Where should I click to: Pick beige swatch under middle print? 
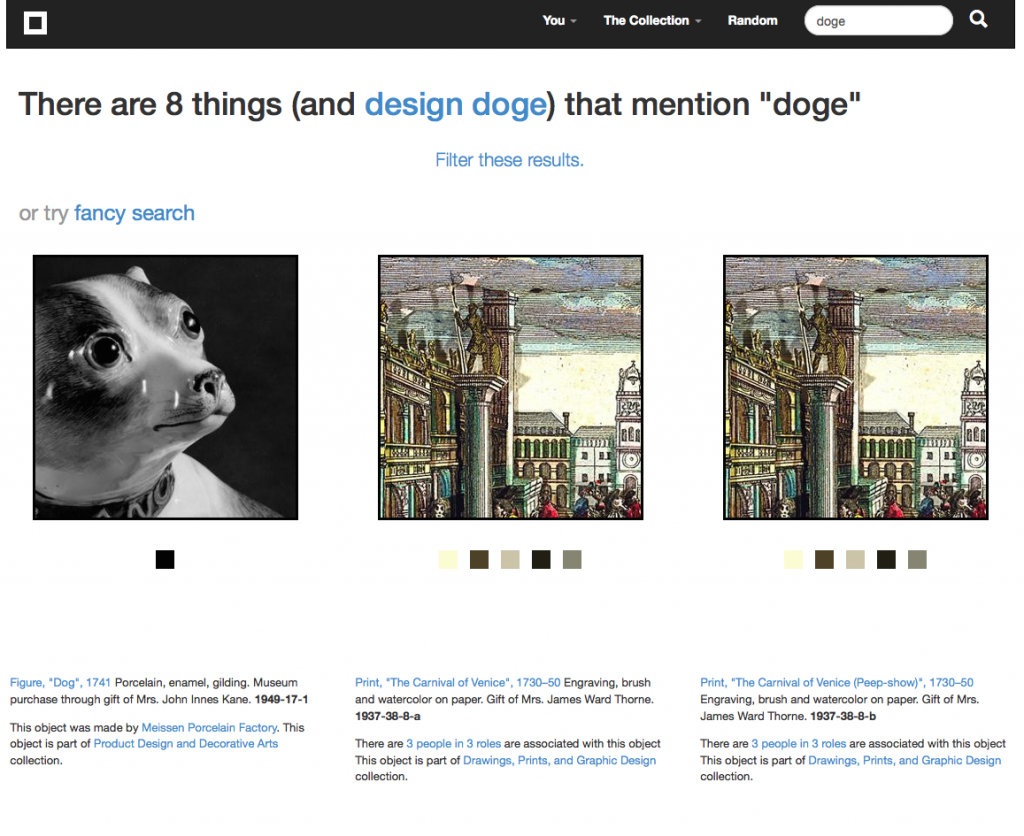[510, 560]
